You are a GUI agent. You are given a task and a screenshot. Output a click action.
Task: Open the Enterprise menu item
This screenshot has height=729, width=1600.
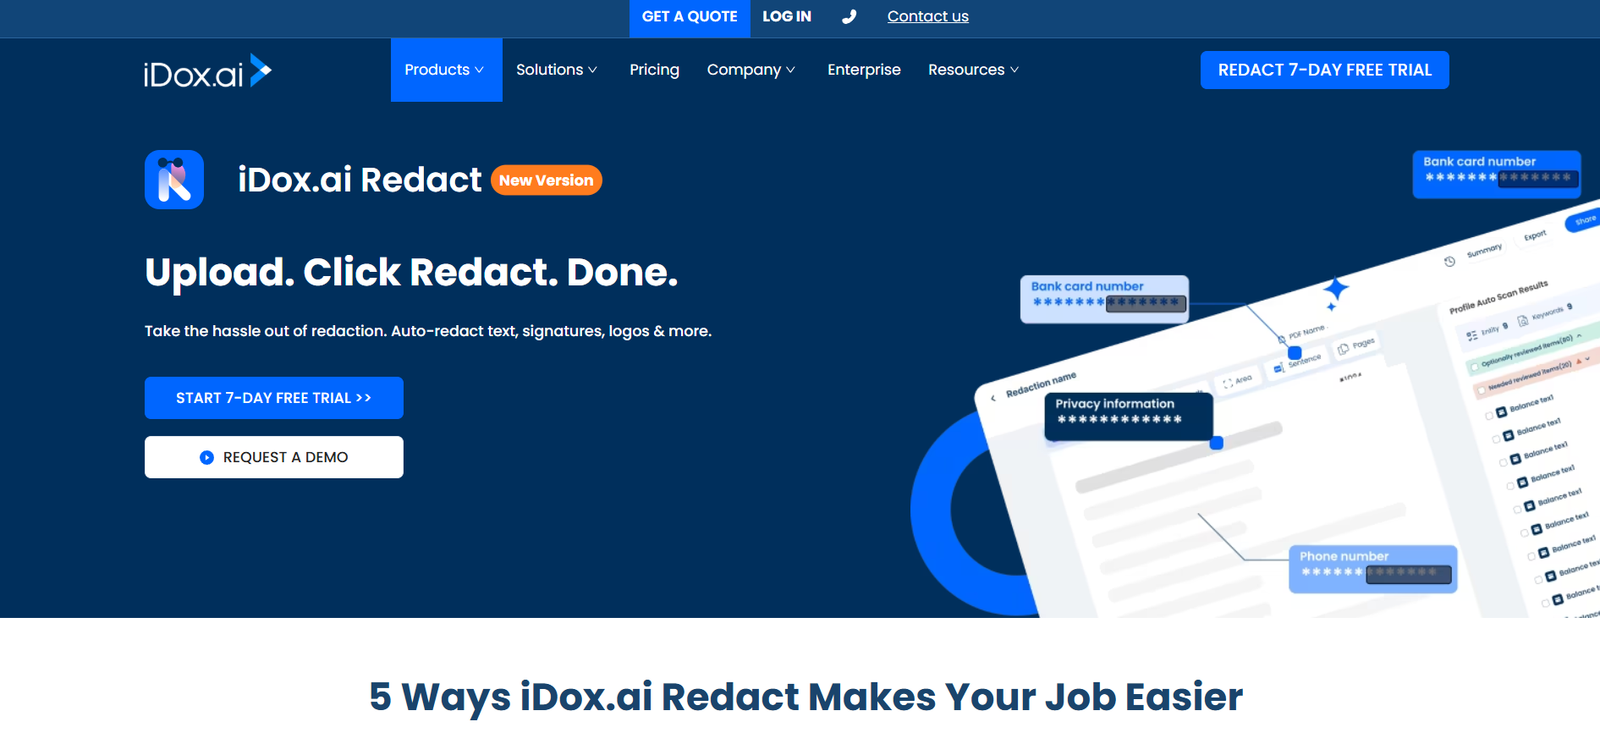pos(864,70)
